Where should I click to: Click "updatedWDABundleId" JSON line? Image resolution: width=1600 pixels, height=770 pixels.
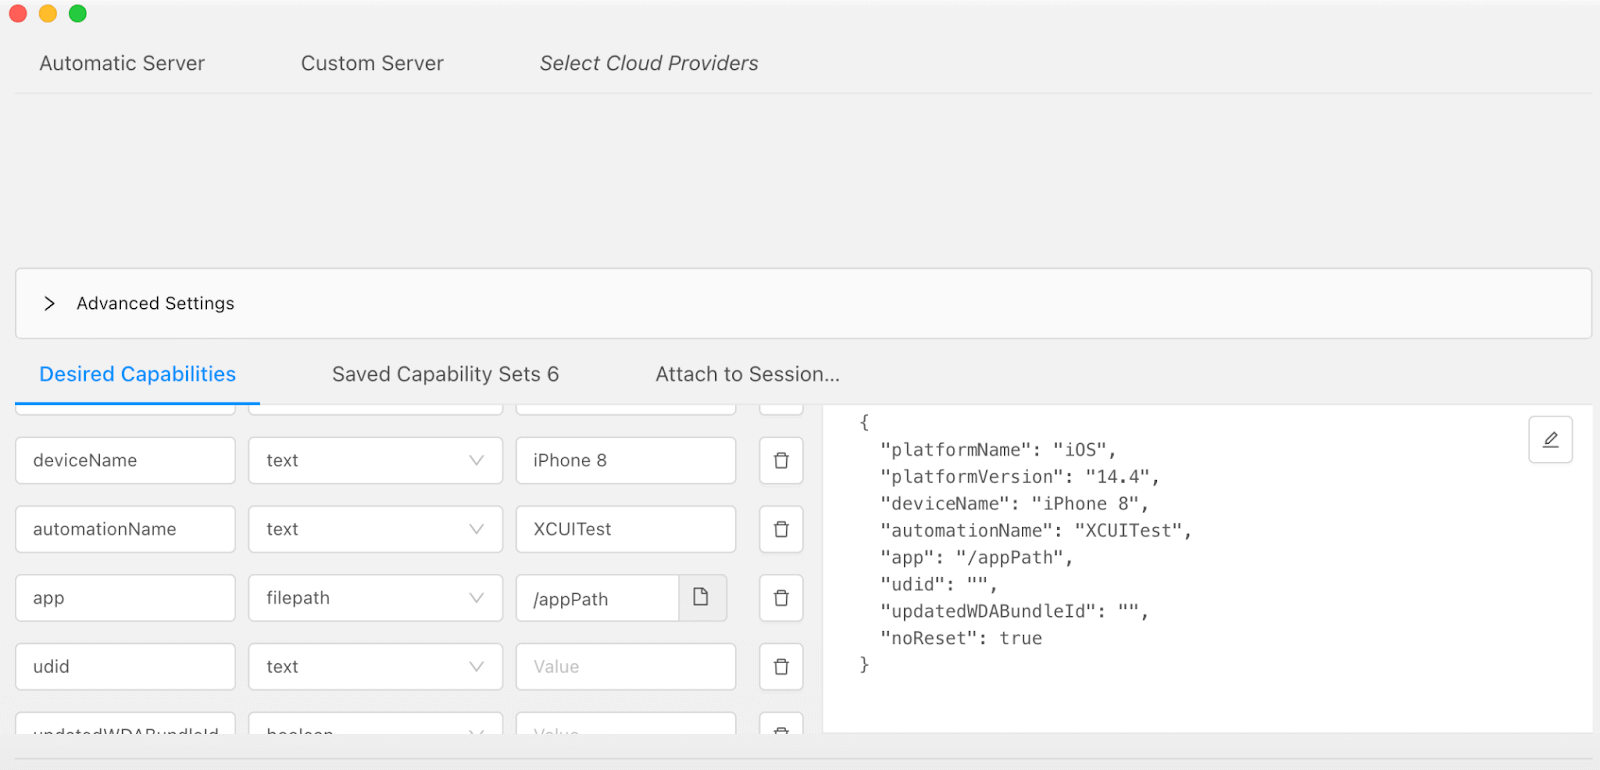[1014, 611]
